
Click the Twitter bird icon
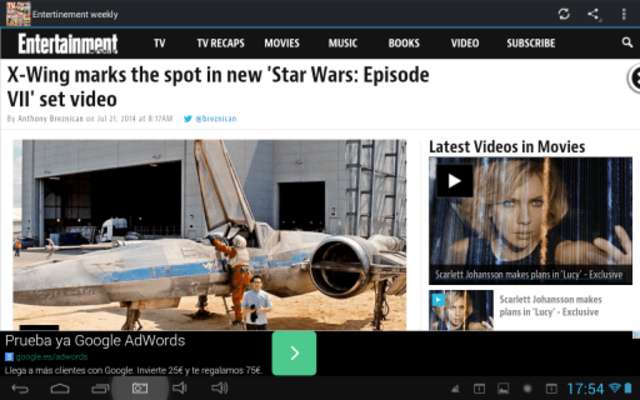point(188,119)
